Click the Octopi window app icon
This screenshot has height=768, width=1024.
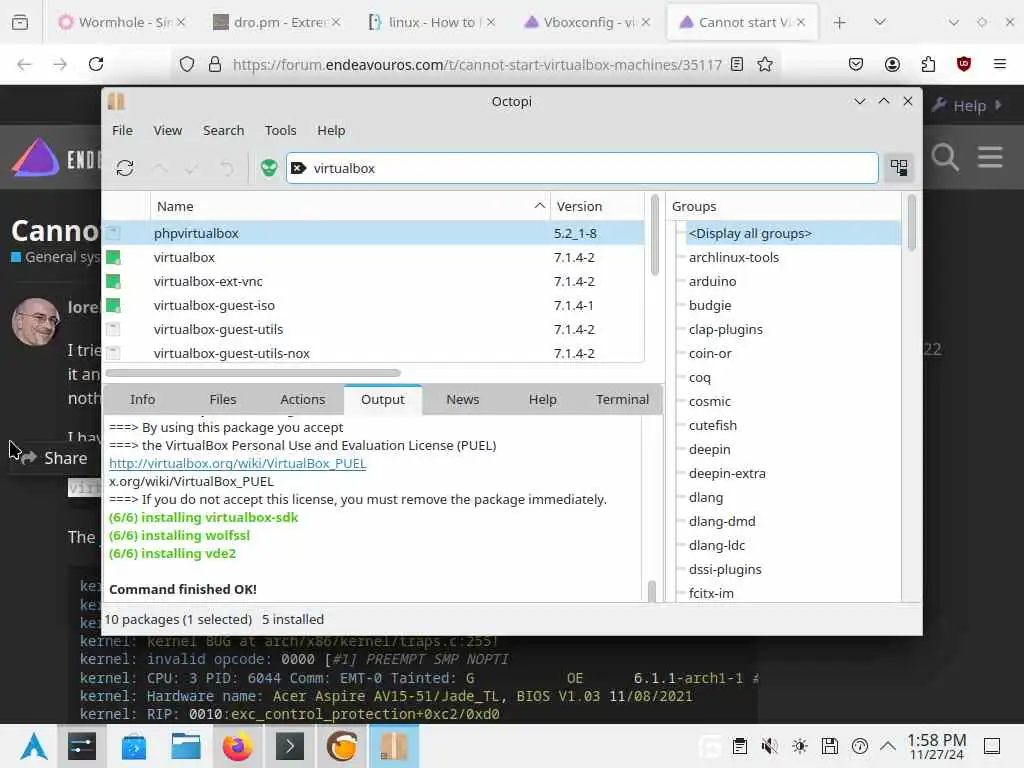point(116,101)
